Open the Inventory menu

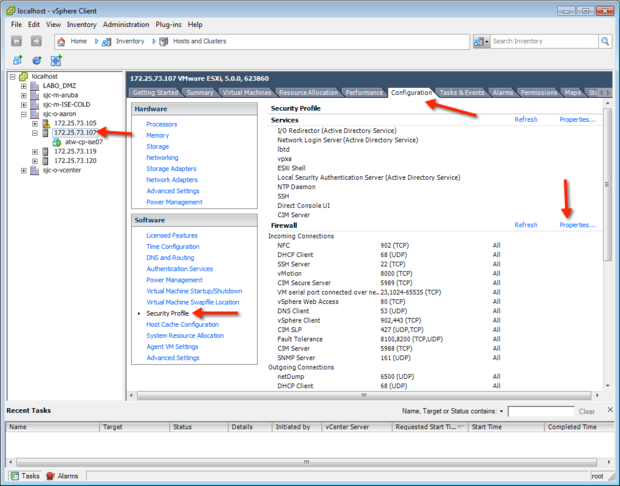click(81, 25)
